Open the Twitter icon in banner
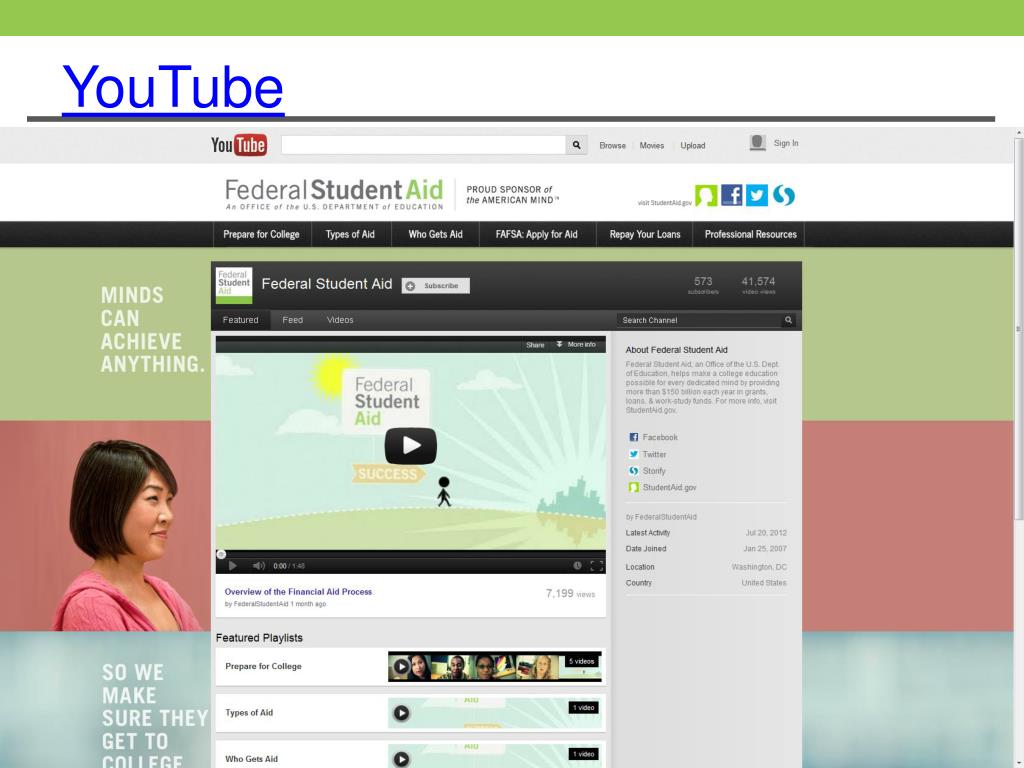 (x=757, y=195)
